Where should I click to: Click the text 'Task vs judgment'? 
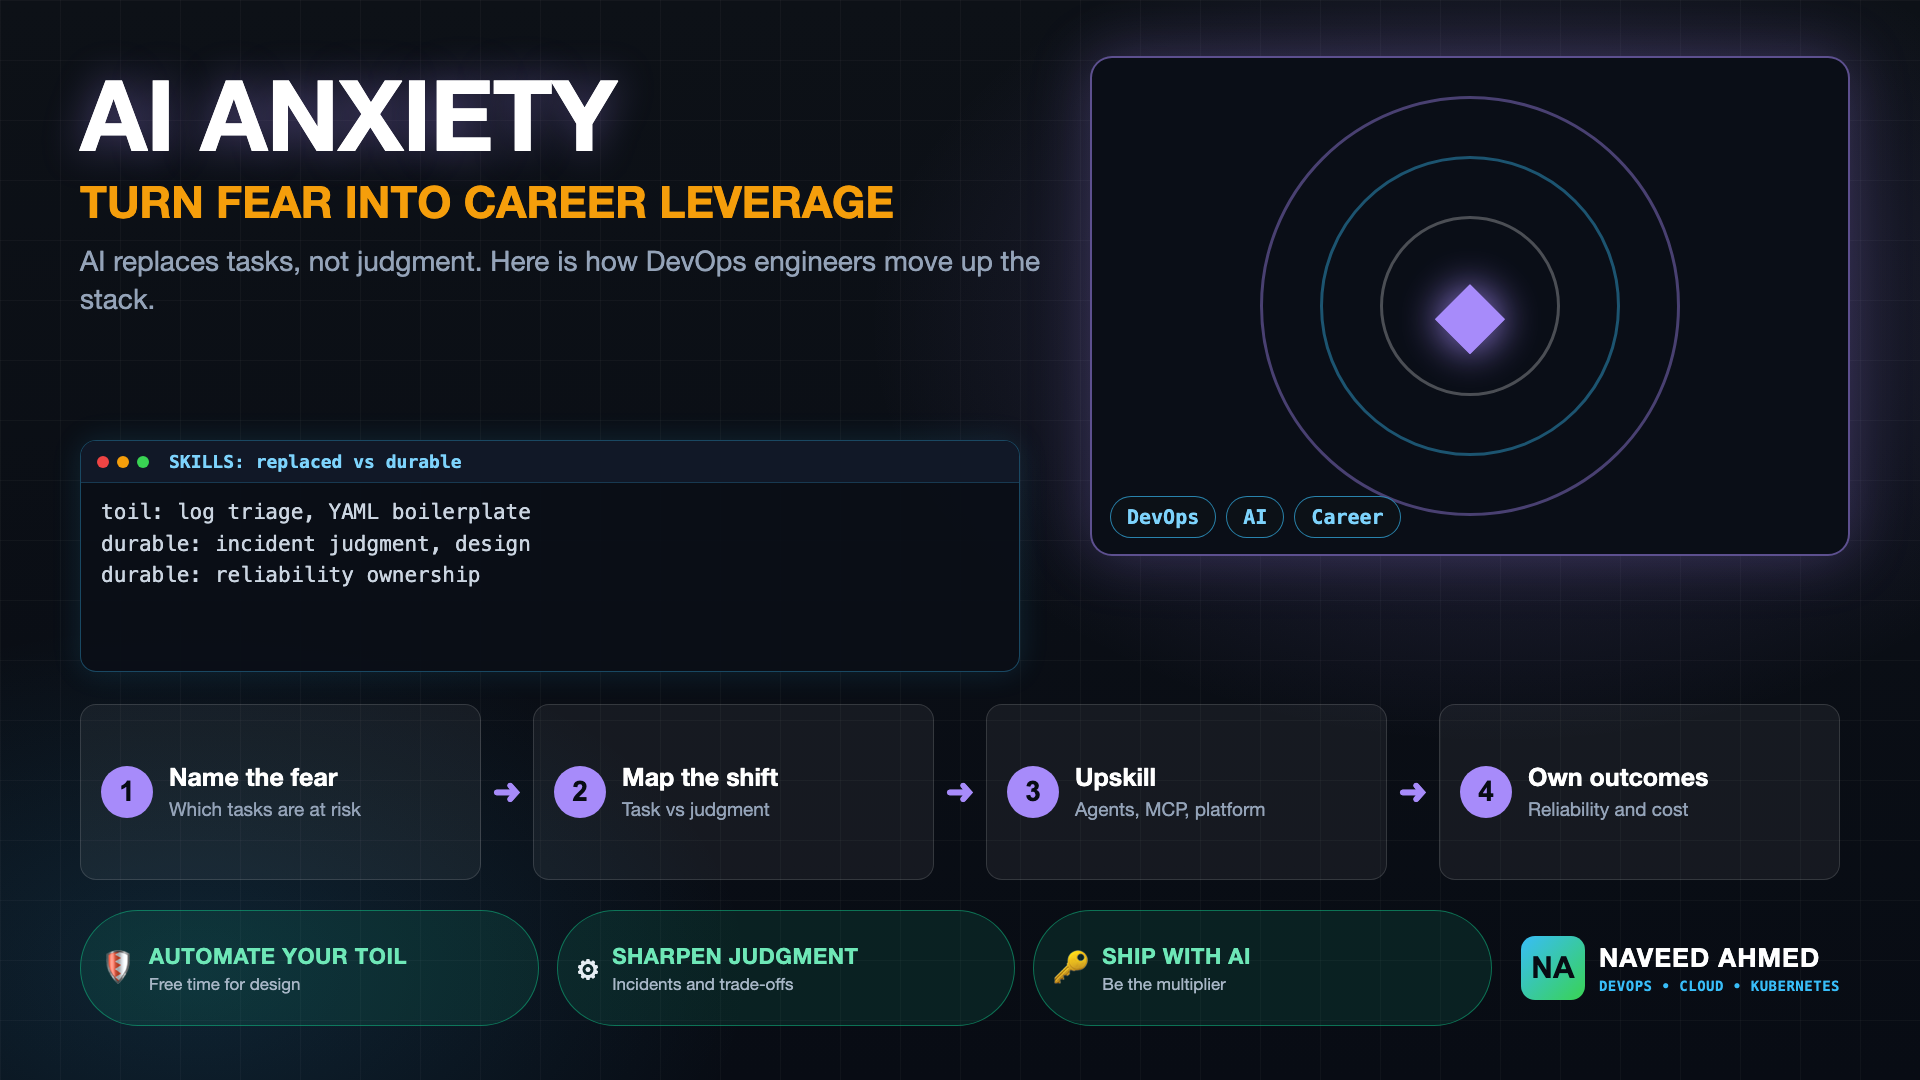tap(696, 810)
